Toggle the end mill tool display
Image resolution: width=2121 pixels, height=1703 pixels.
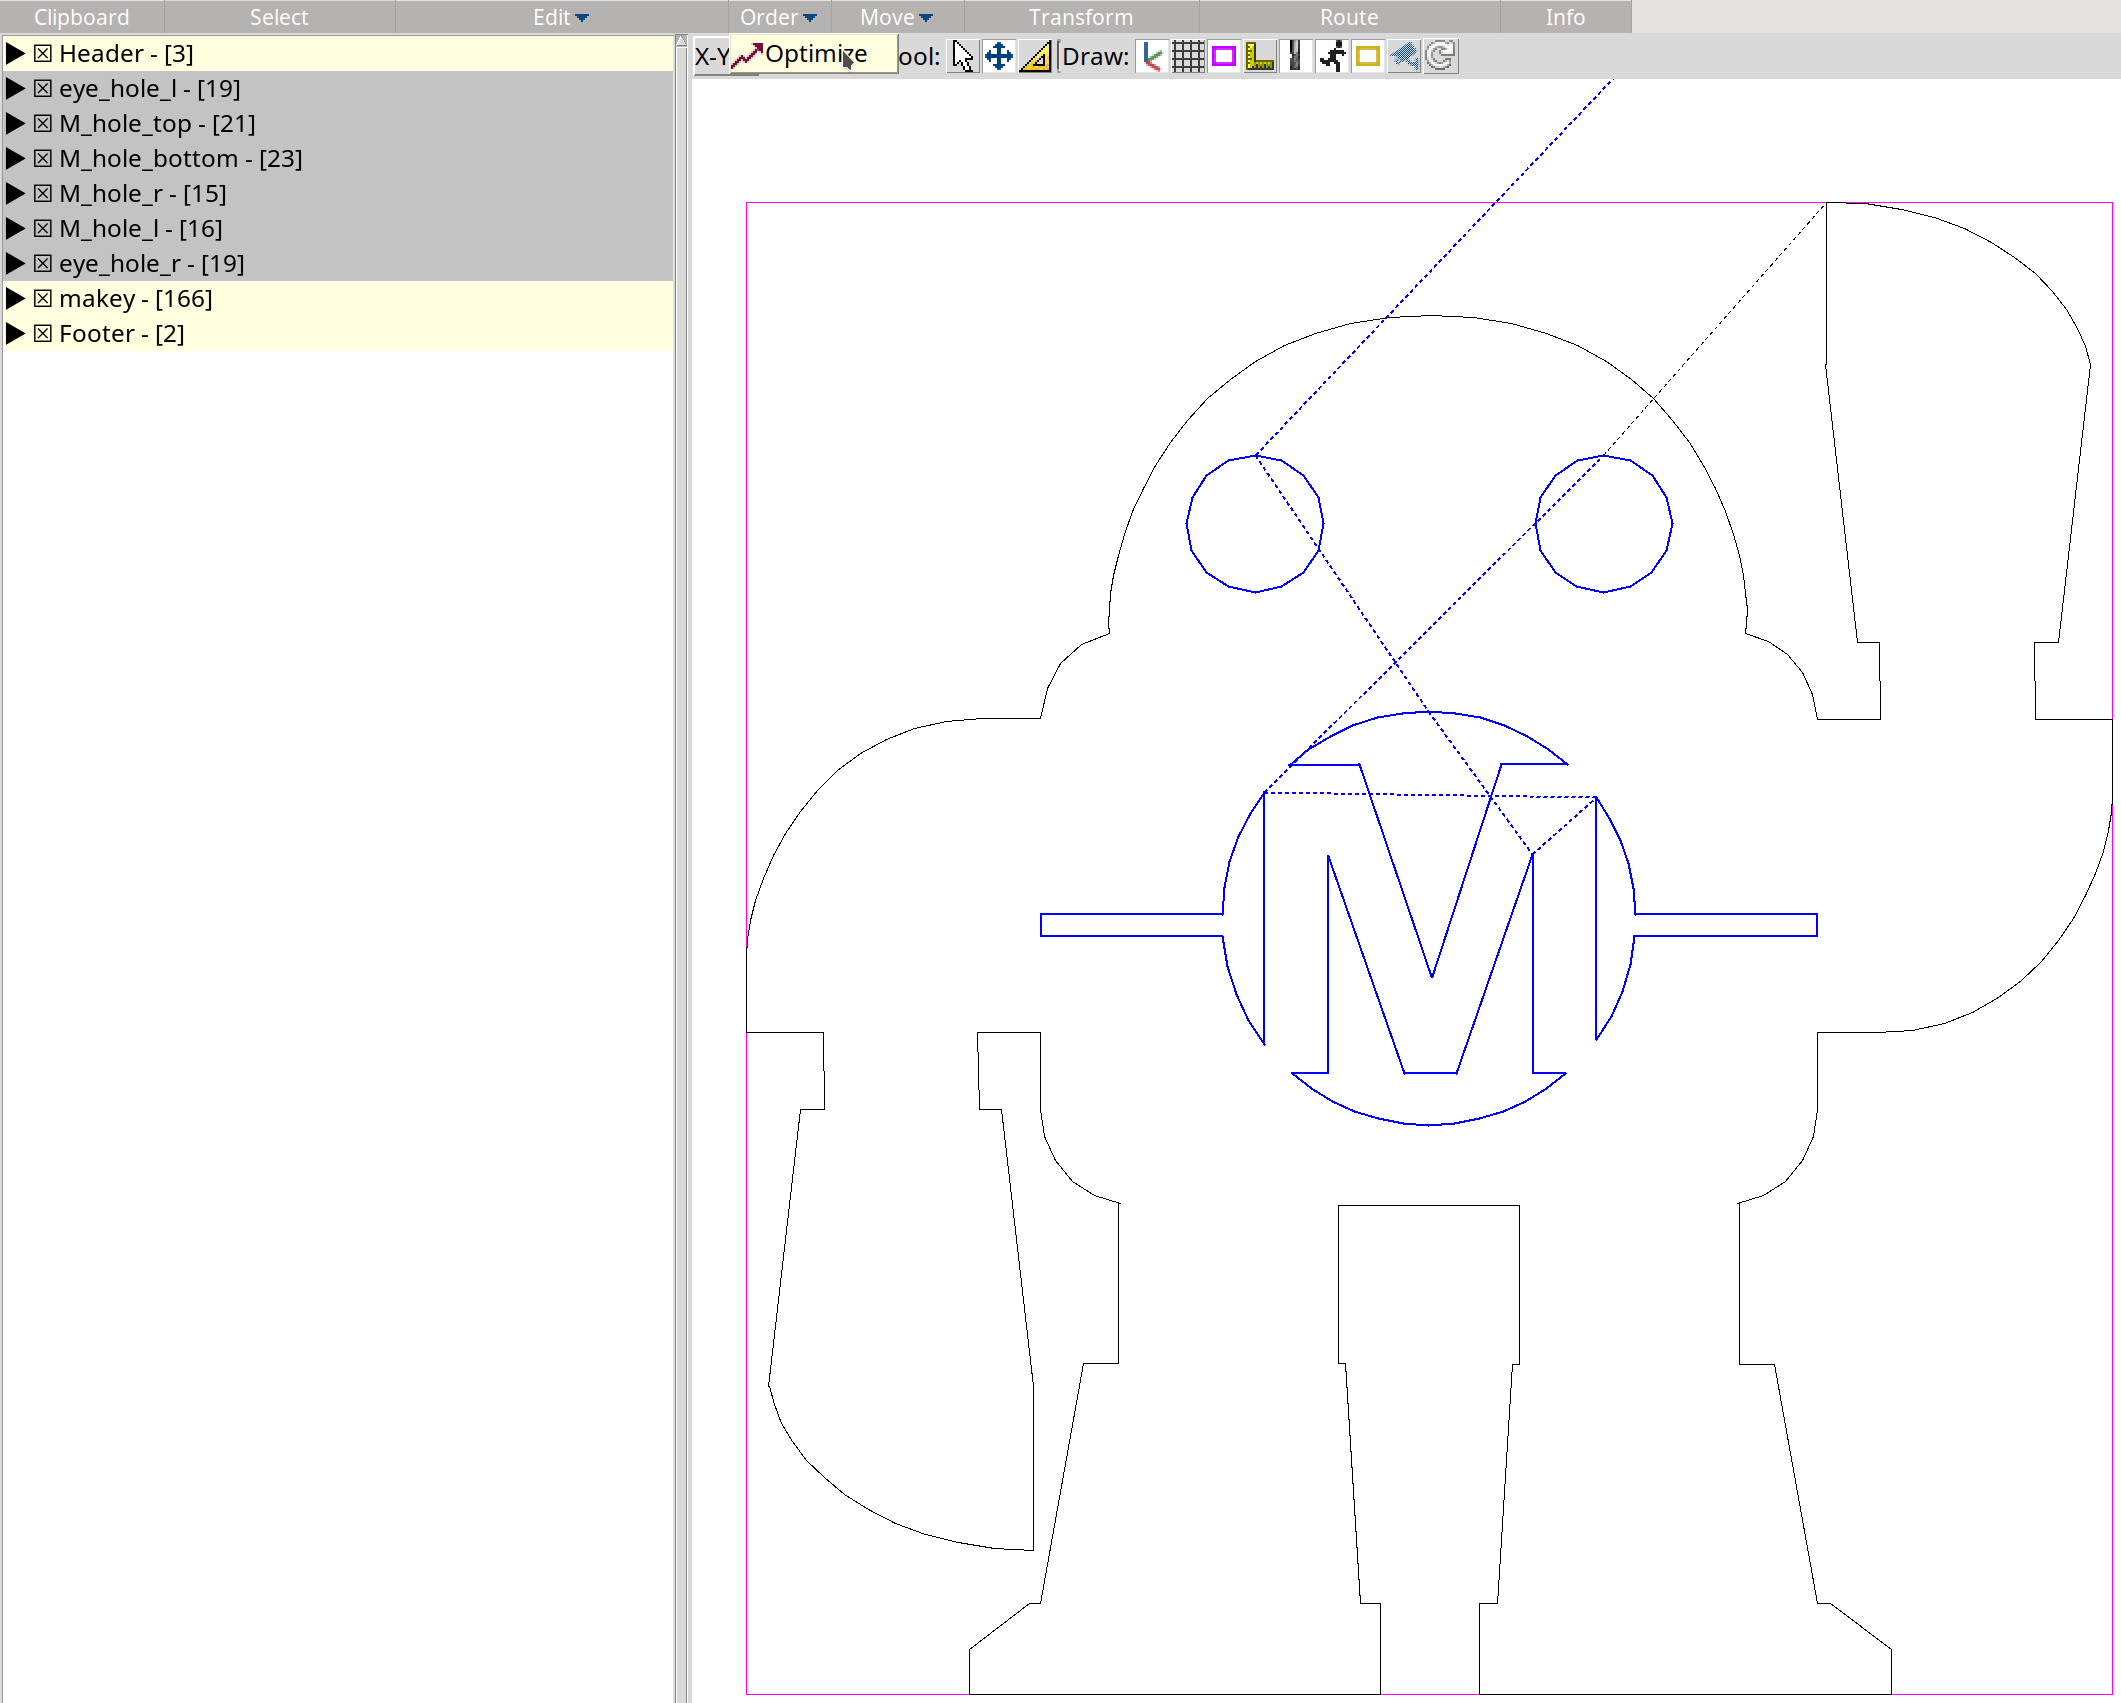(x=1296, y=57)
